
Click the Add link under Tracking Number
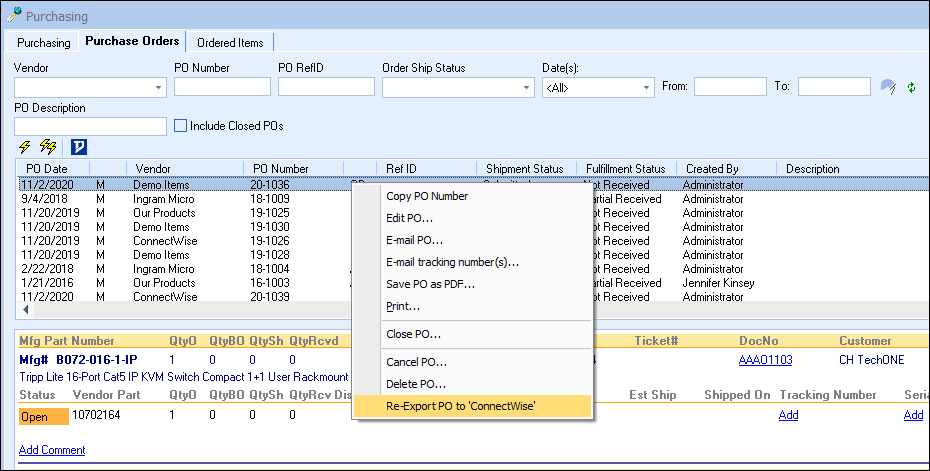(788, 415)
